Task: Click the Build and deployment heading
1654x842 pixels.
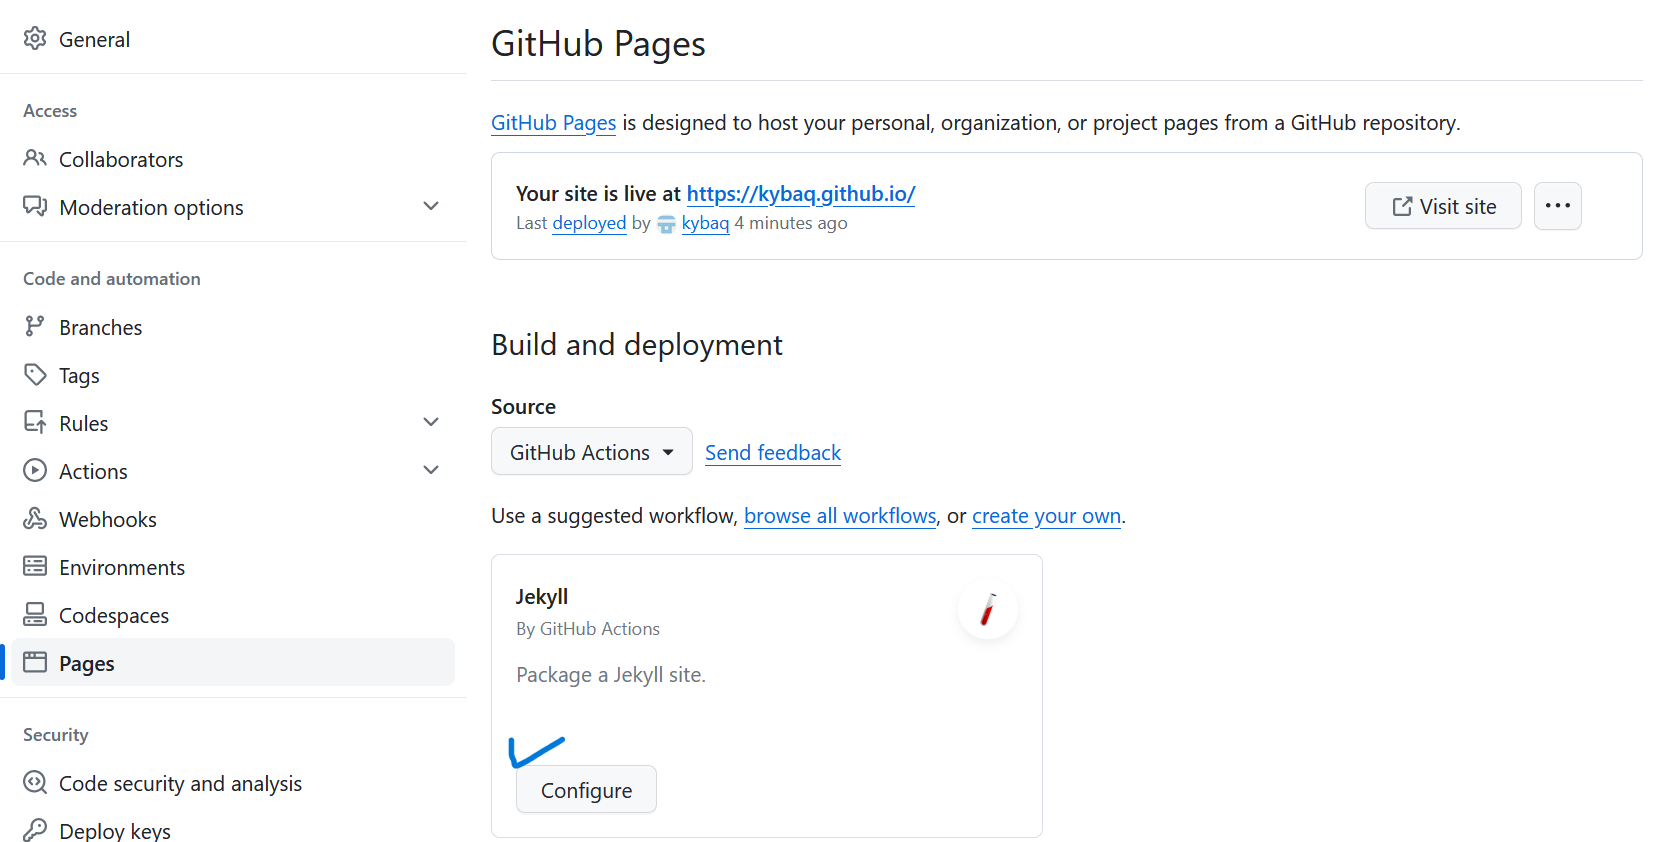Action: pyautogui.click(x=637, y=345)
